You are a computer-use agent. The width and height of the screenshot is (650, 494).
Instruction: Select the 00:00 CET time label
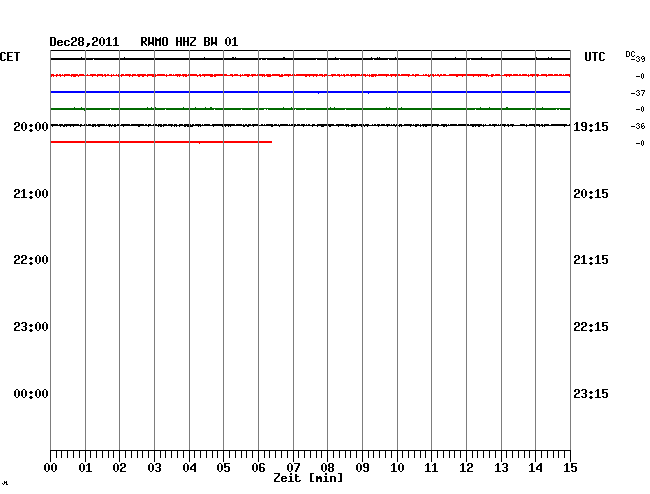(x=31, y=393)
